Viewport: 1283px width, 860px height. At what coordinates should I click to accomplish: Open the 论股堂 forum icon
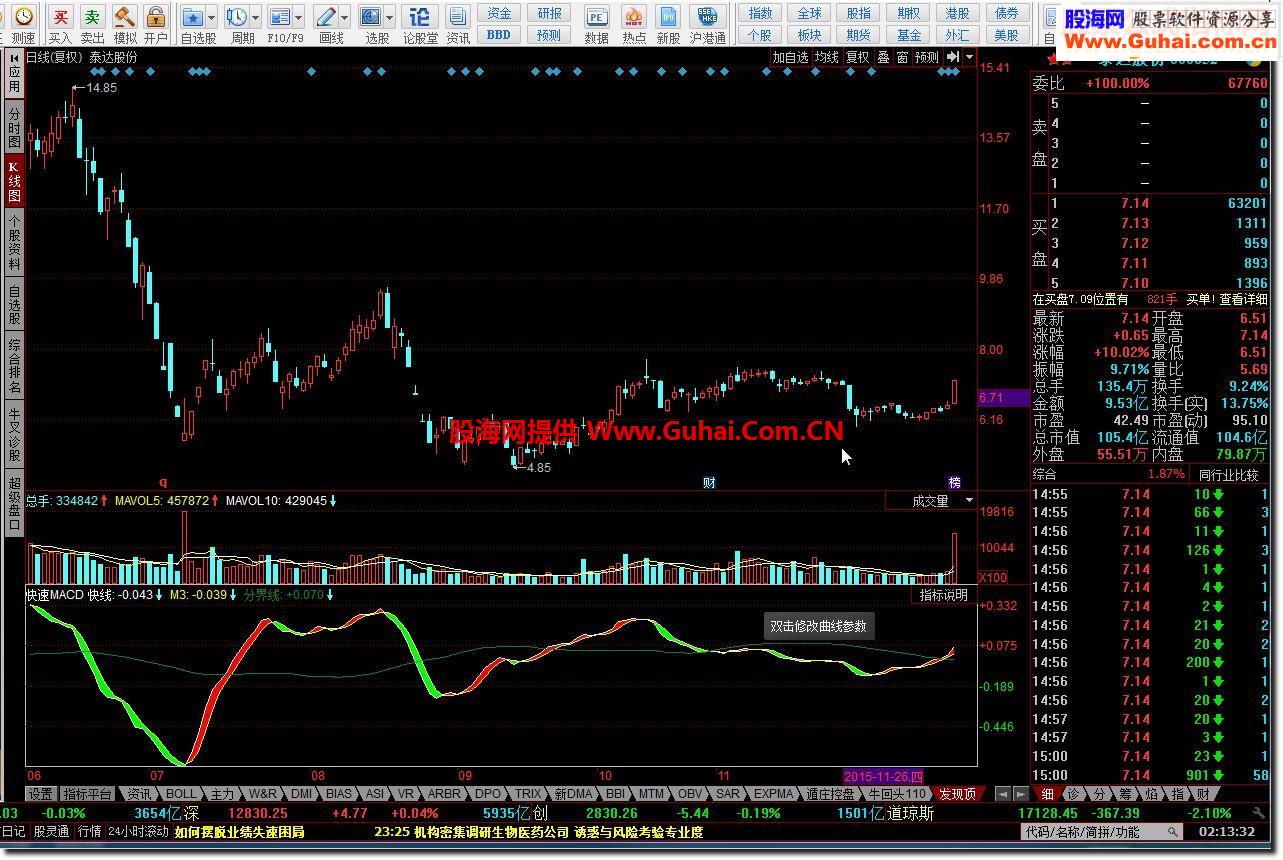pos(421,17)
